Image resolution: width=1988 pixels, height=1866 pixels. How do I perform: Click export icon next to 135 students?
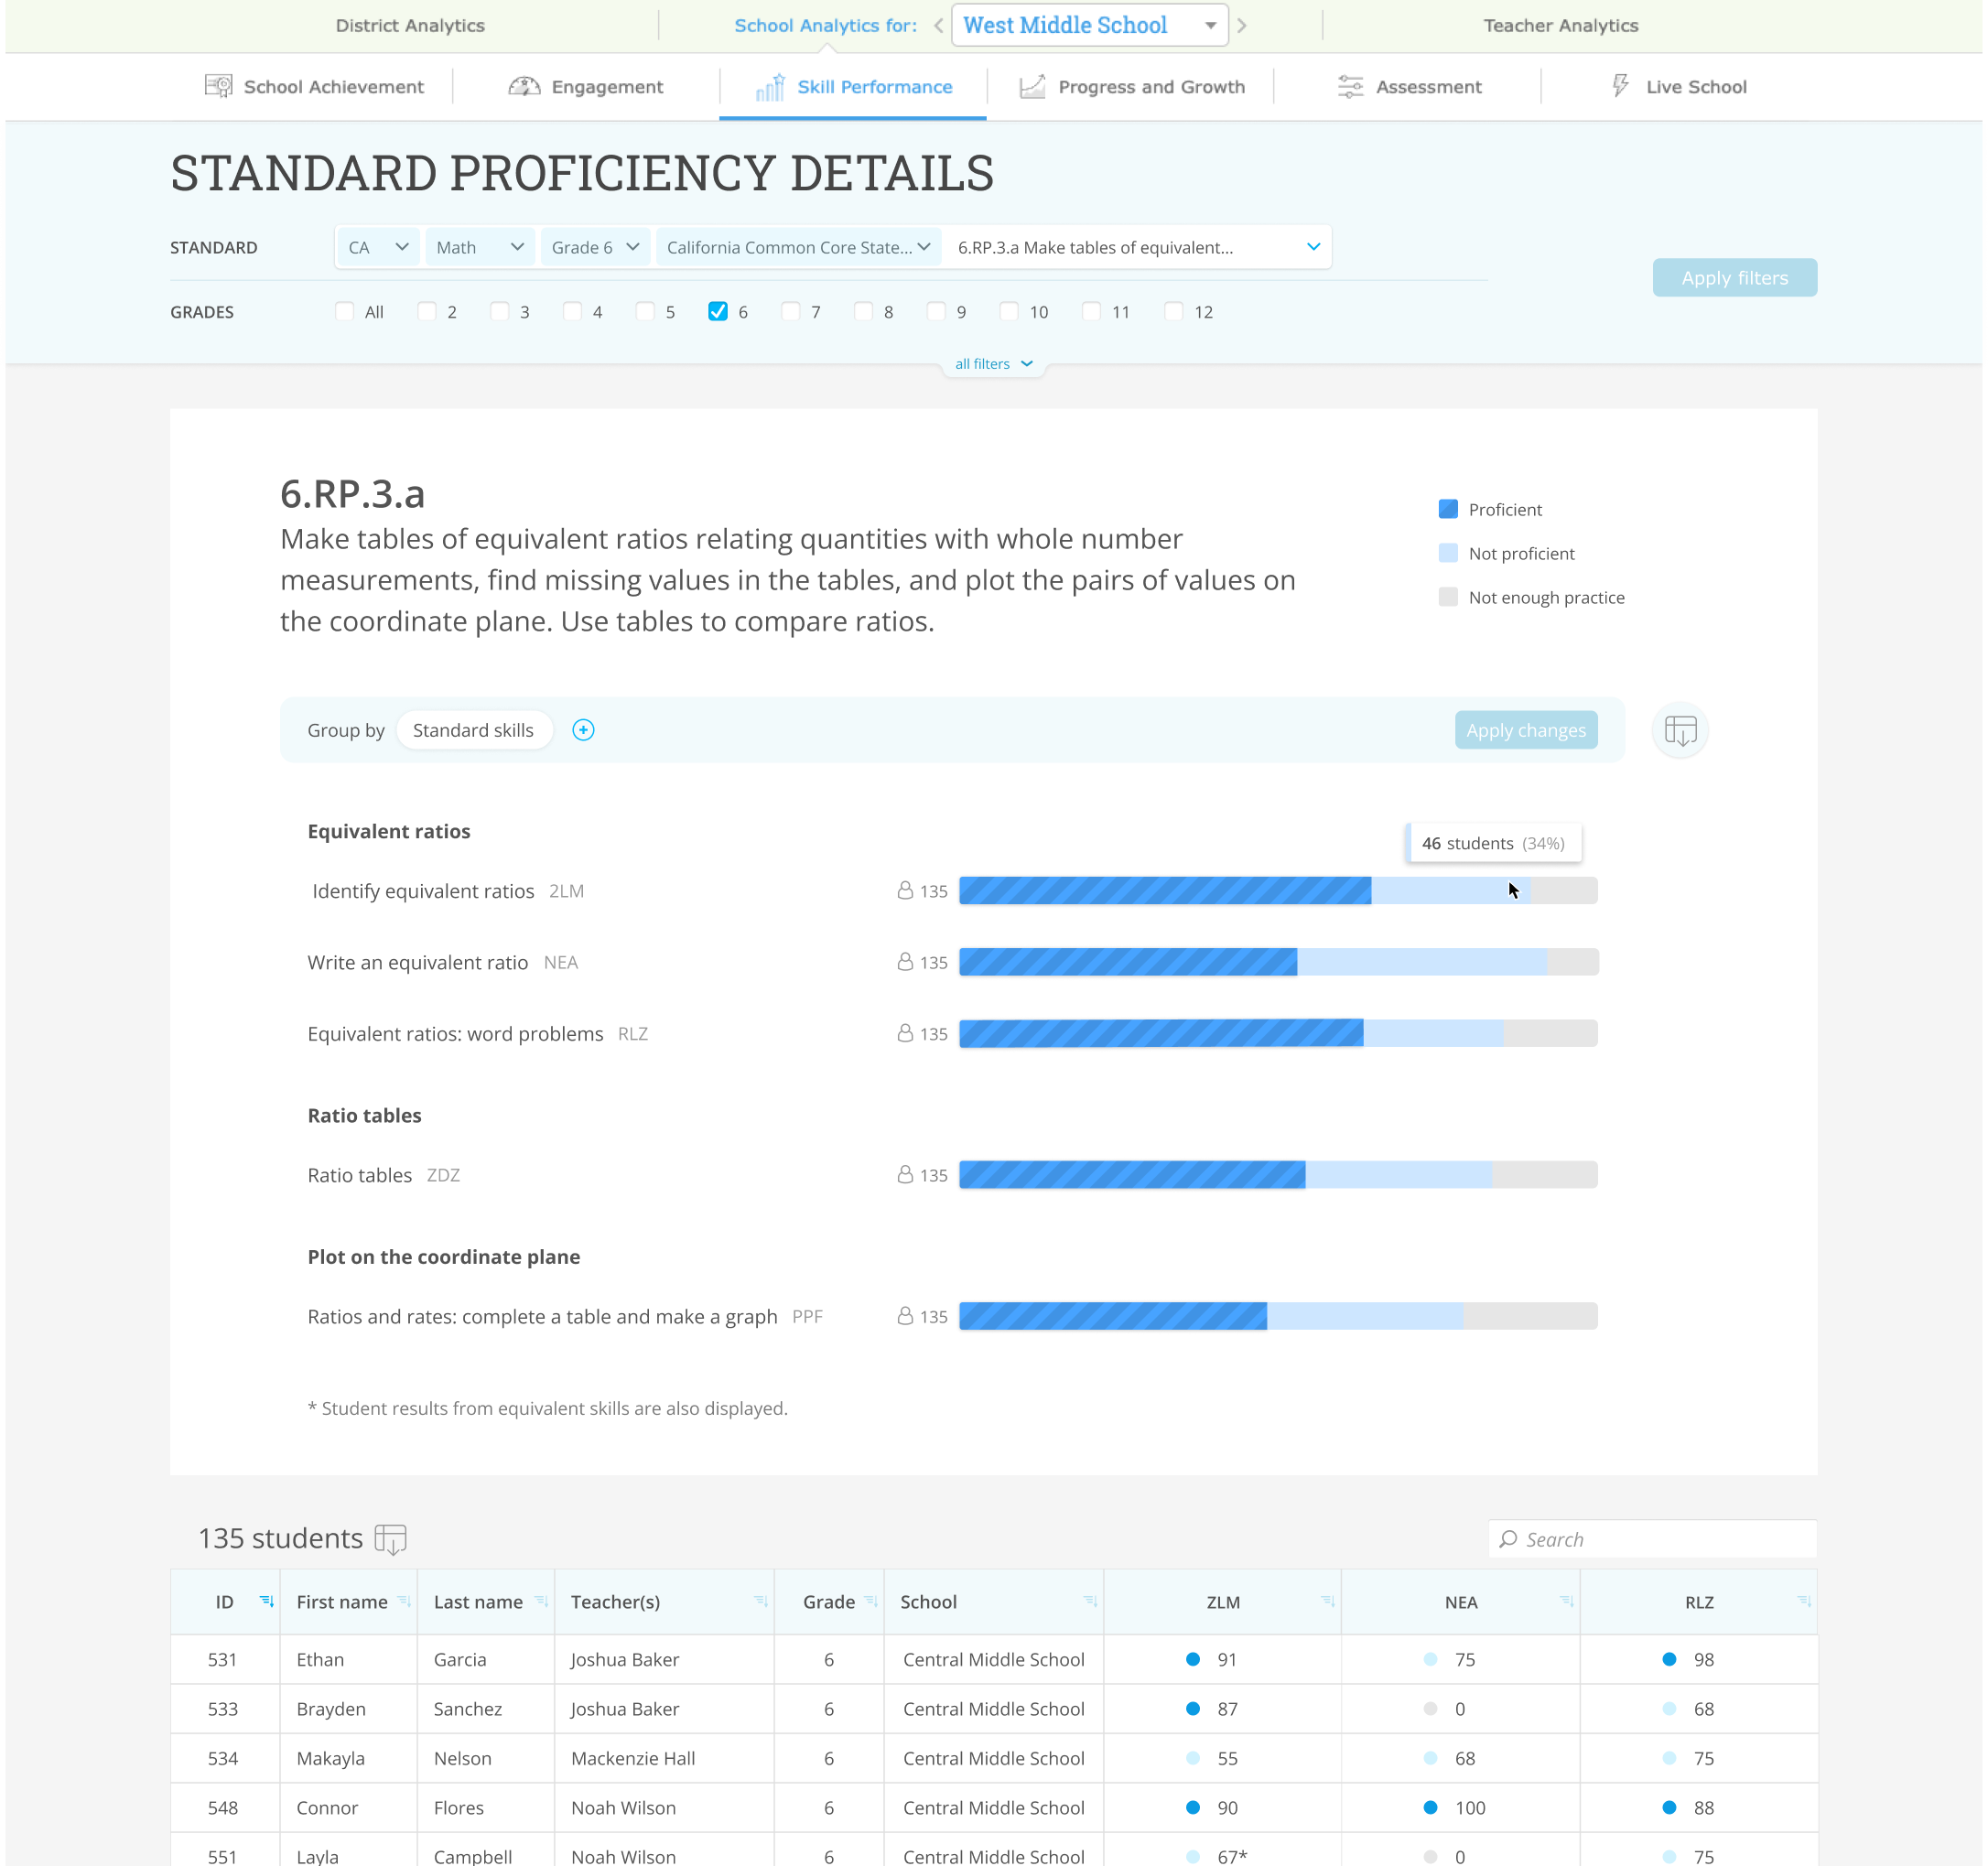tap(390, 1539)
